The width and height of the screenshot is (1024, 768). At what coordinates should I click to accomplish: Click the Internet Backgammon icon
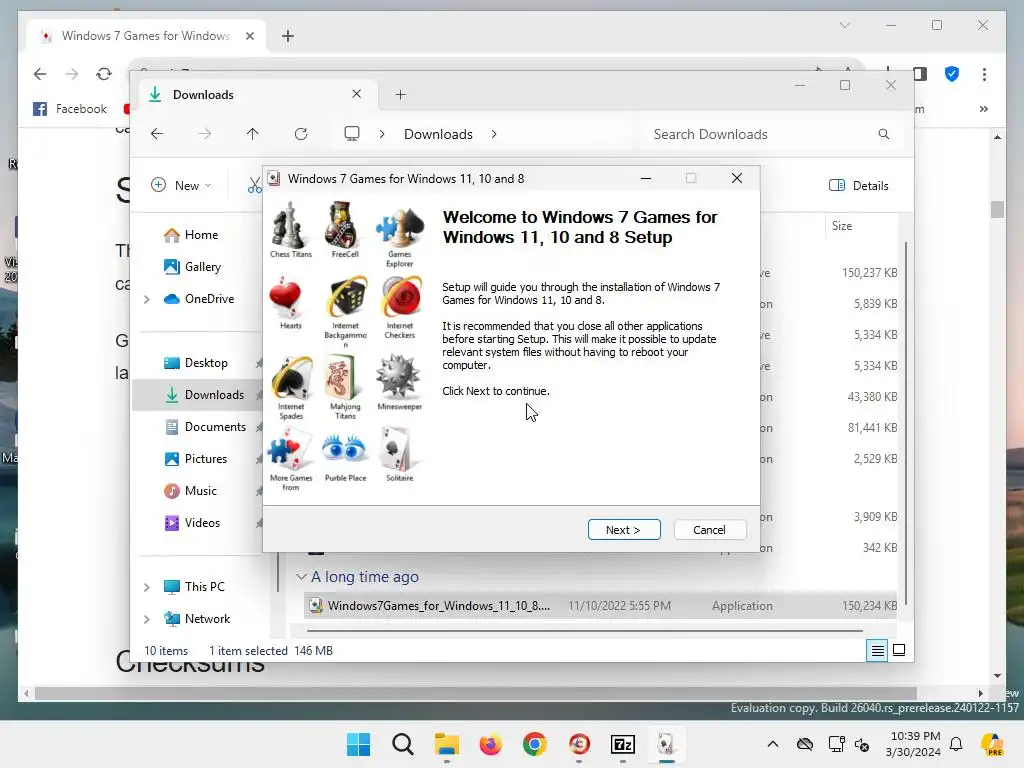pyautogui.click(x=346, y=297)
